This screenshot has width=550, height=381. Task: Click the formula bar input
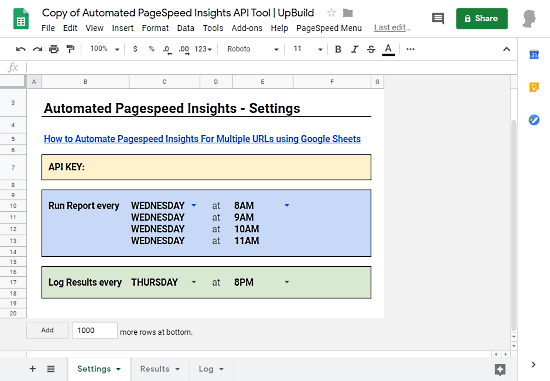pyautogui.click(x=272, y=67)
